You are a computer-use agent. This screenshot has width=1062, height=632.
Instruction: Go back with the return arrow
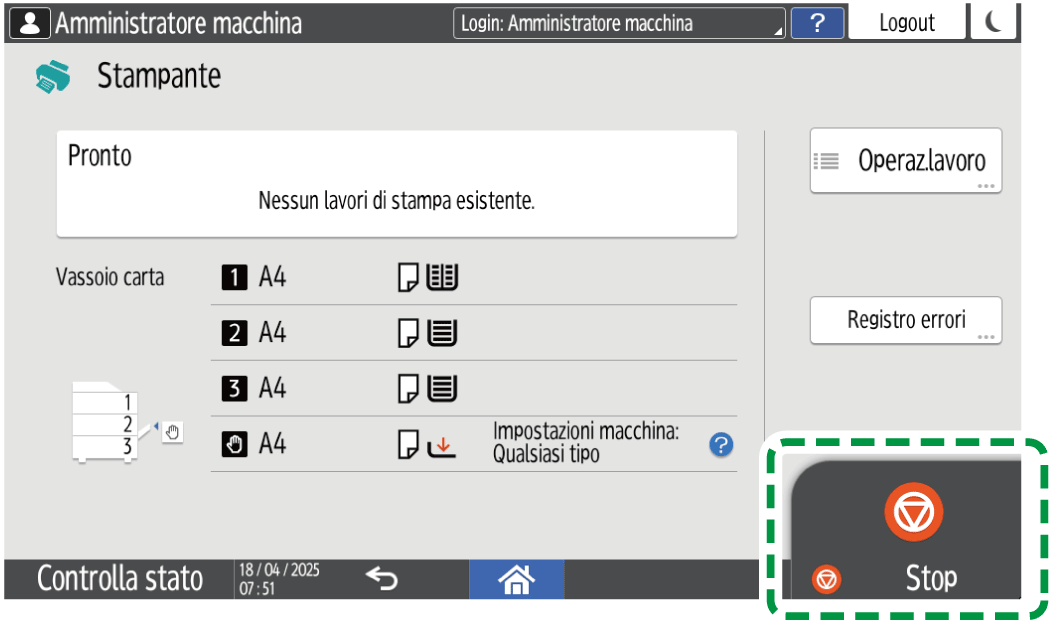[382, 579]
